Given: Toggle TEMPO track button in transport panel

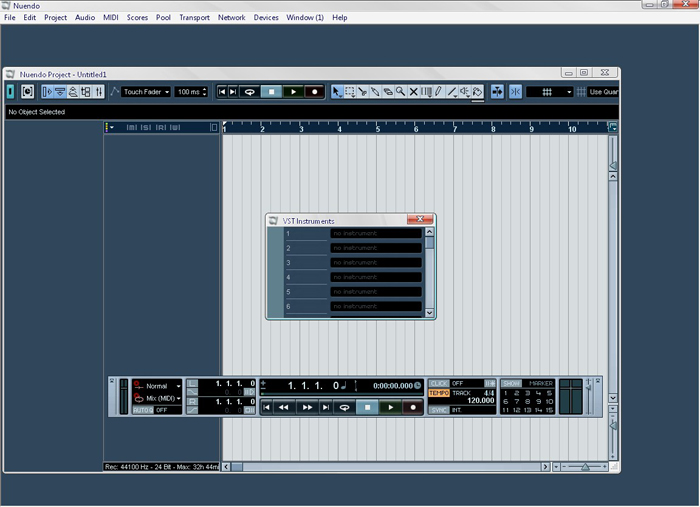Looking at the screenshot, I should point(439,393).
